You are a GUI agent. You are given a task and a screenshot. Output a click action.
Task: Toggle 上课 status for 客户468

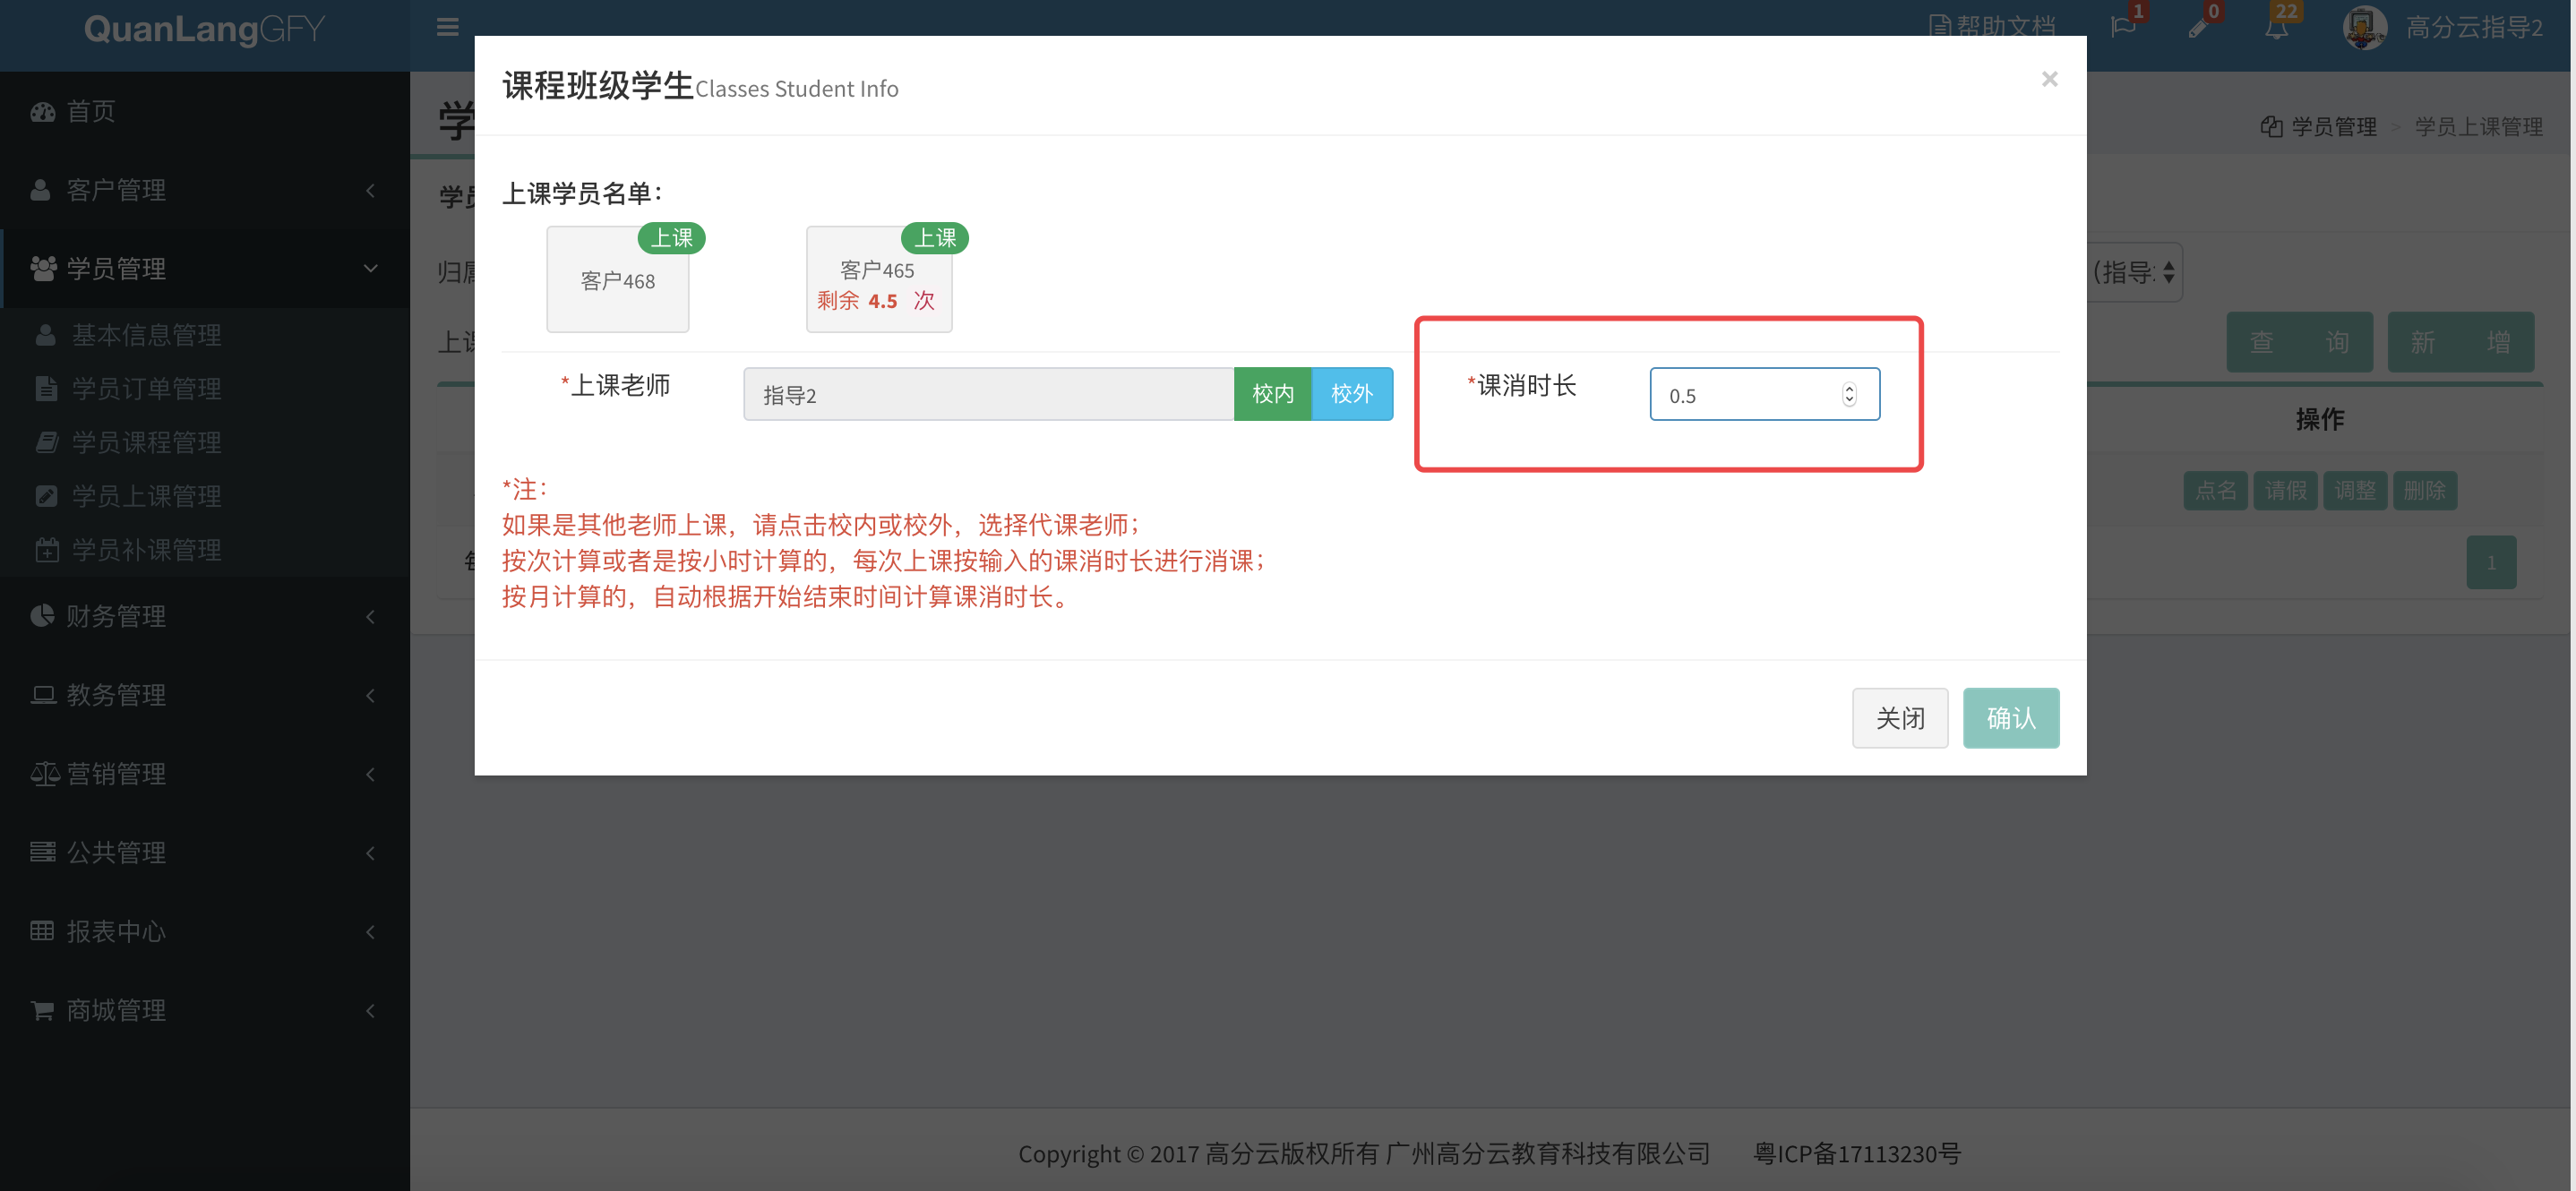point(671,238)
